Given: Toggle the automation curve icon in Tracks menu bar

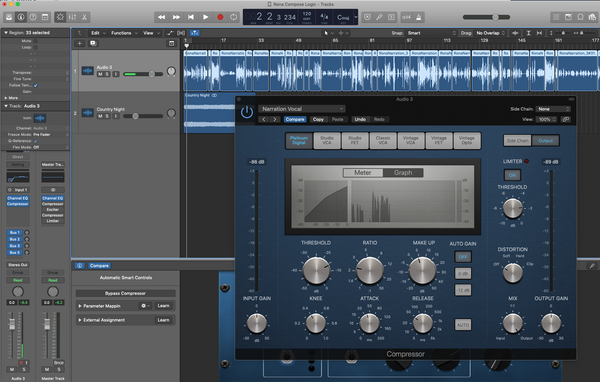Looking at the screenshot, I should click(x=170, y=33).
